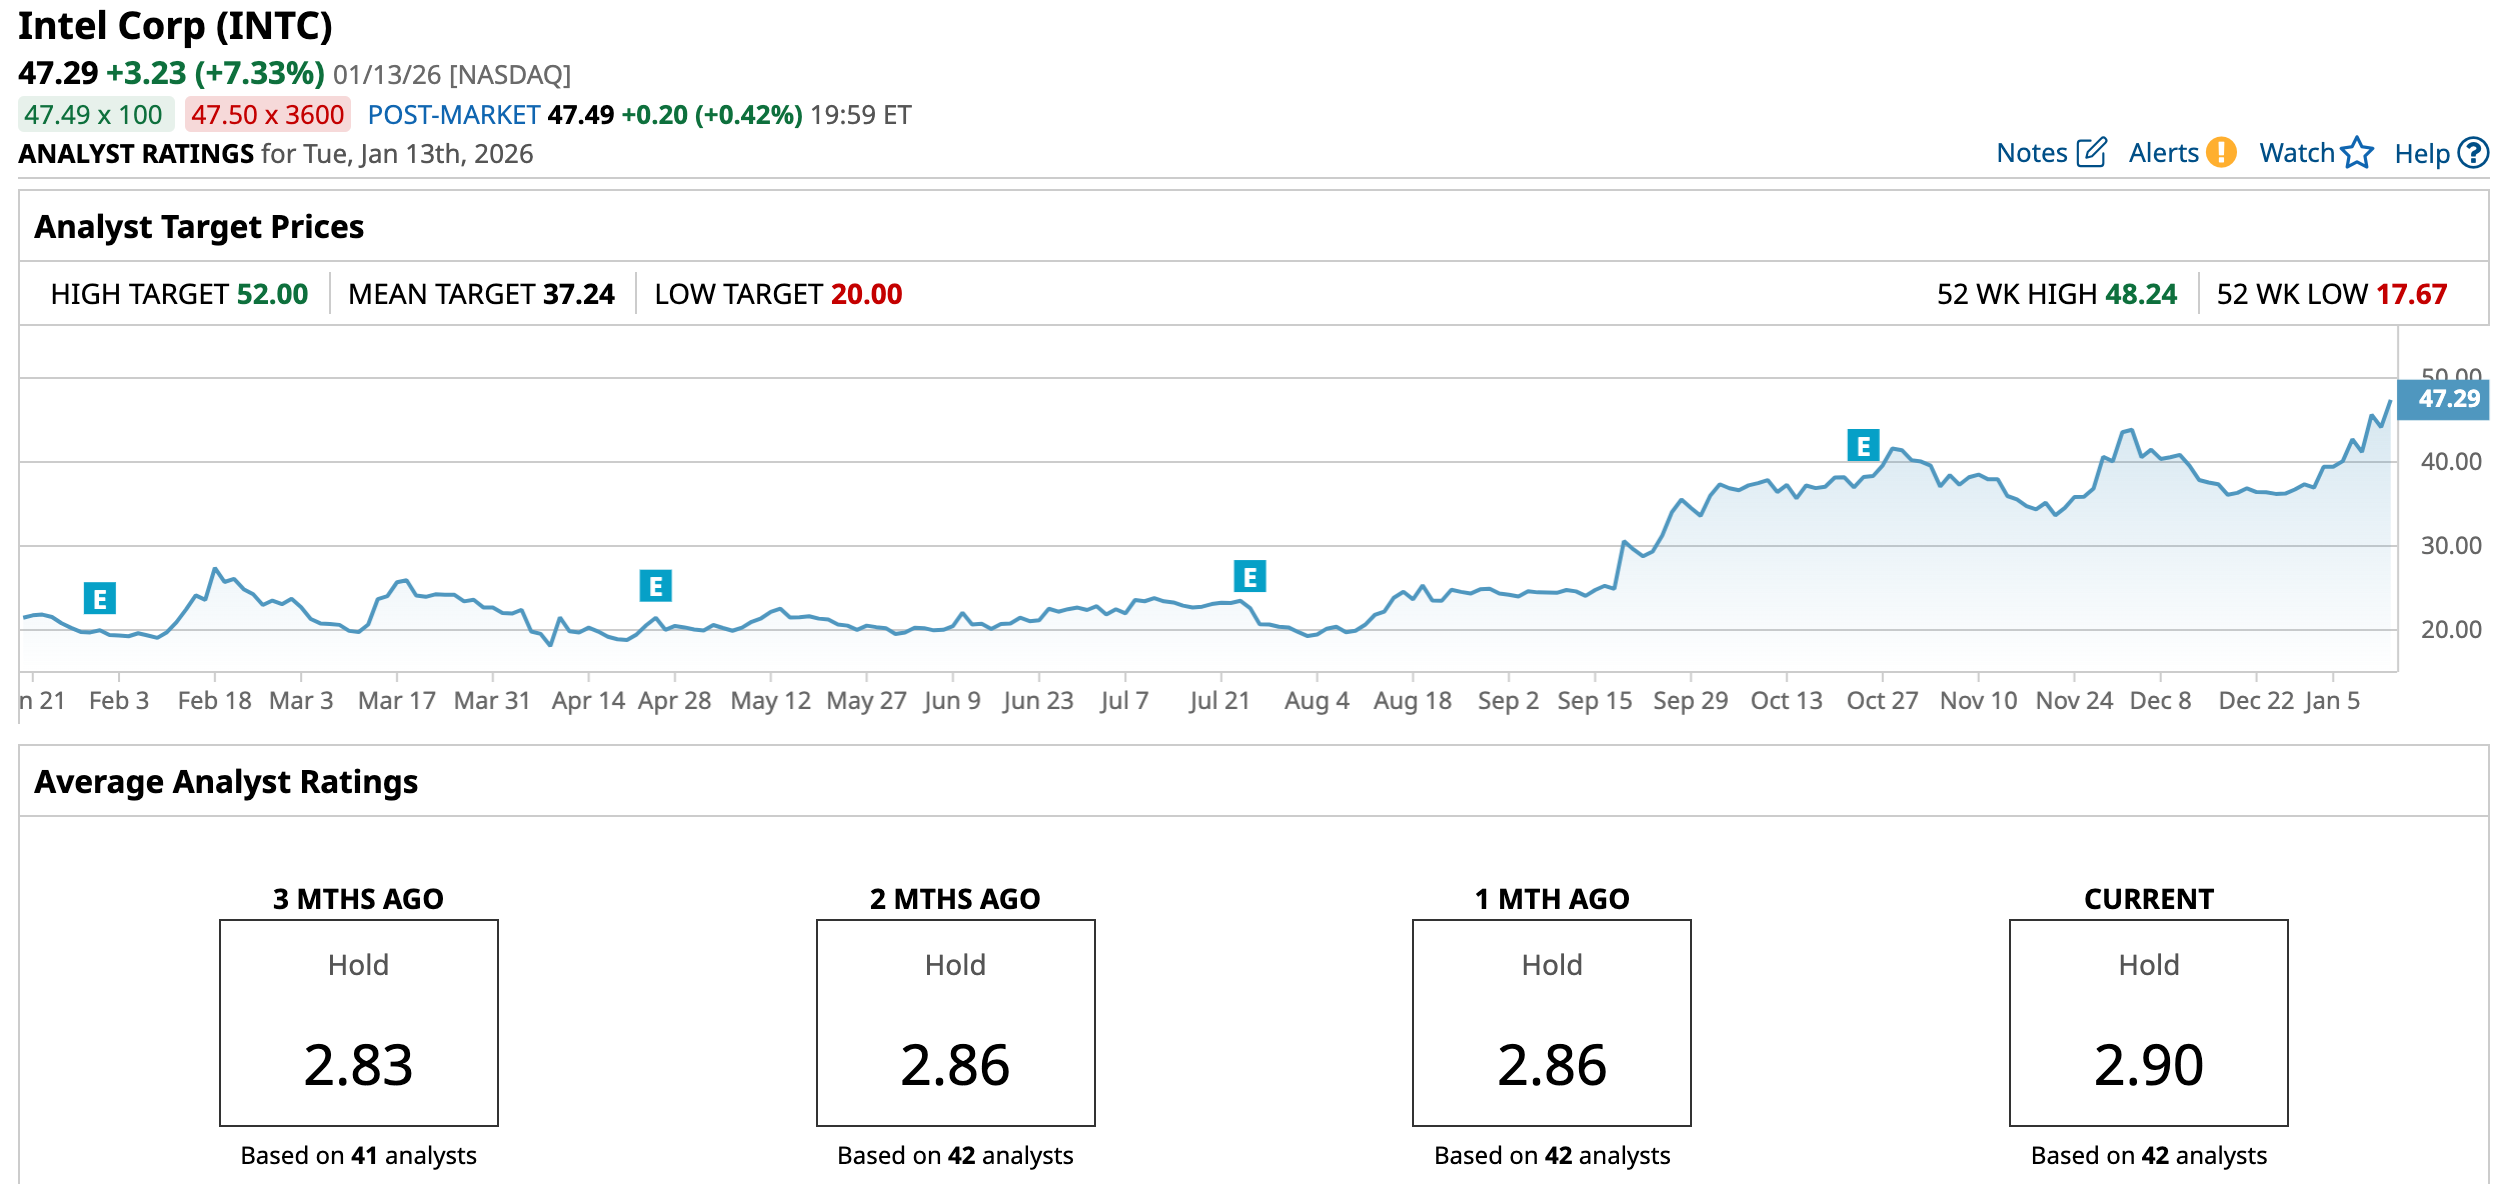This screenshot has height=1184, width=2502.
Task: Click the Sep 29 chart date marker
Action: 1690,700
